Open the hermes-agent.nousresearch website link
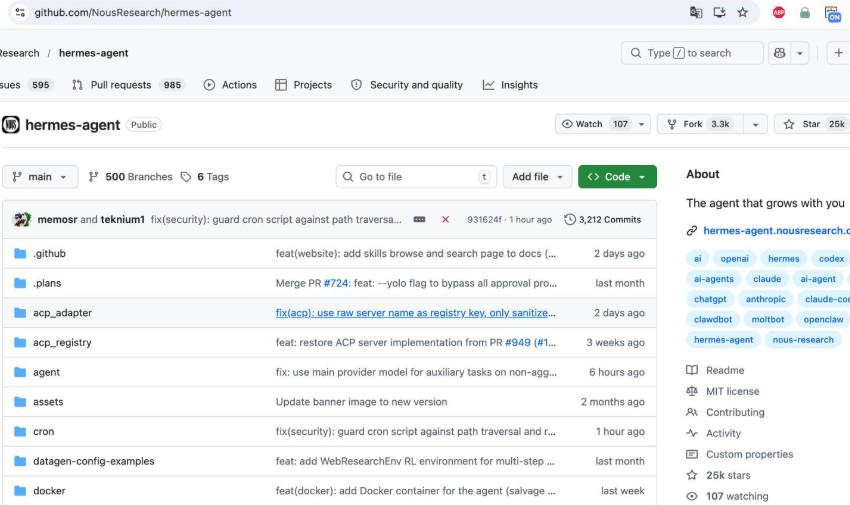Screen dimensions: 850x505 (x=776, y=231)
